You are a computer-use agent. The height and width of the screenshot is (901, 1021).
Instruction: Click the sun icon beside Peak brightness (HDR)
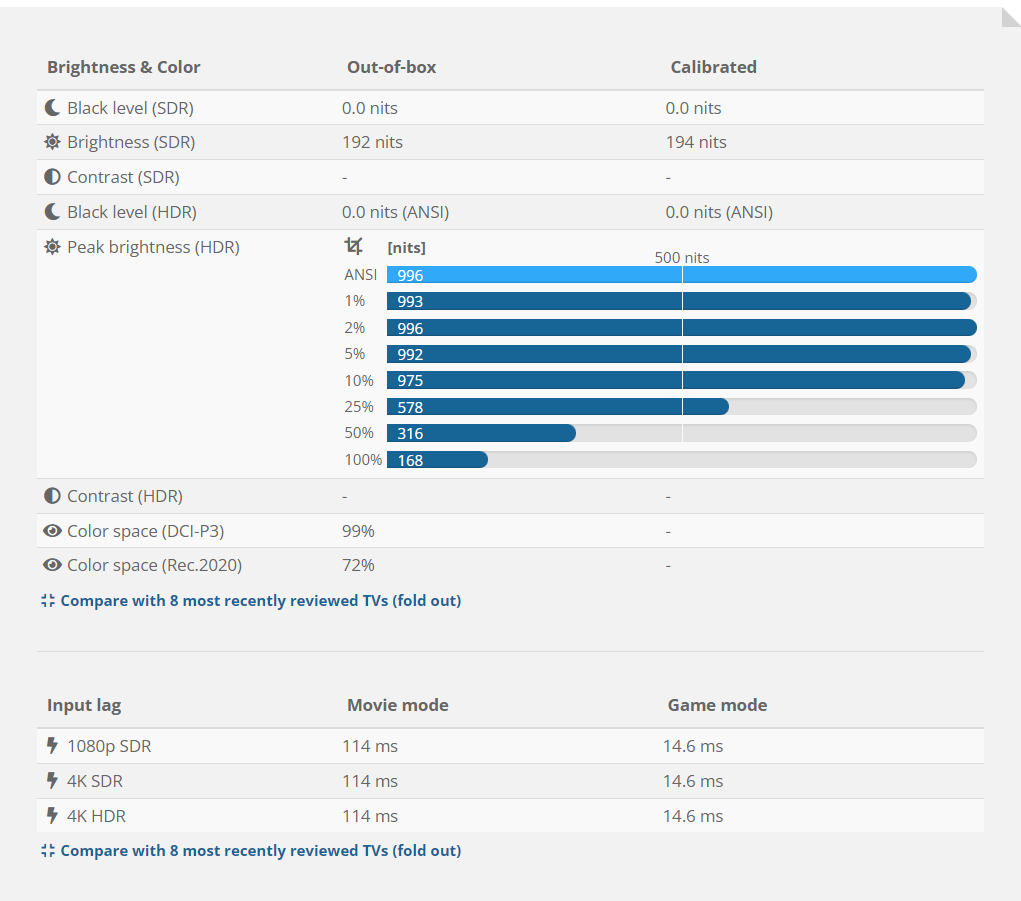(52, 247)
